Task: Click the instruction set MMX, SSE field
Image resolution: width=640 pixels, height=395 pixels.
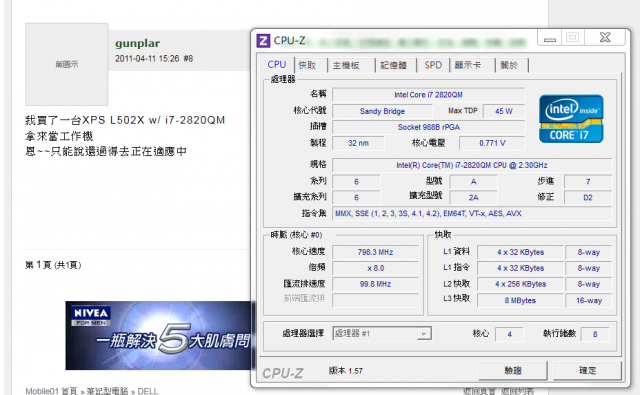Action: pos(472,213)
